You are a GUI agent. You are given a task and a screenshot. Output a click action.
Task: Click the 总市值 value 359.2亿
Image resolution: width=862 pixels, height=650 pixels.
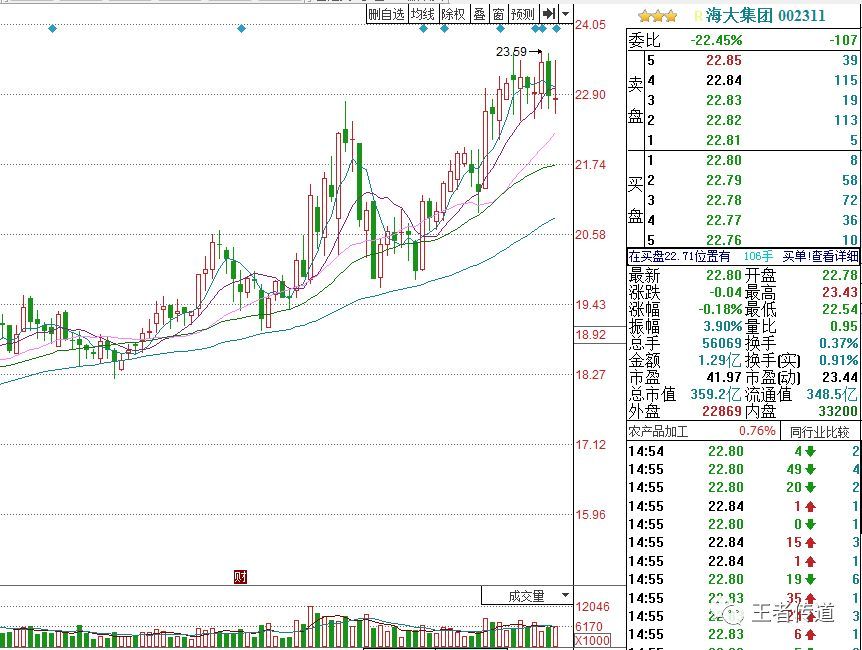pos(716,394)
